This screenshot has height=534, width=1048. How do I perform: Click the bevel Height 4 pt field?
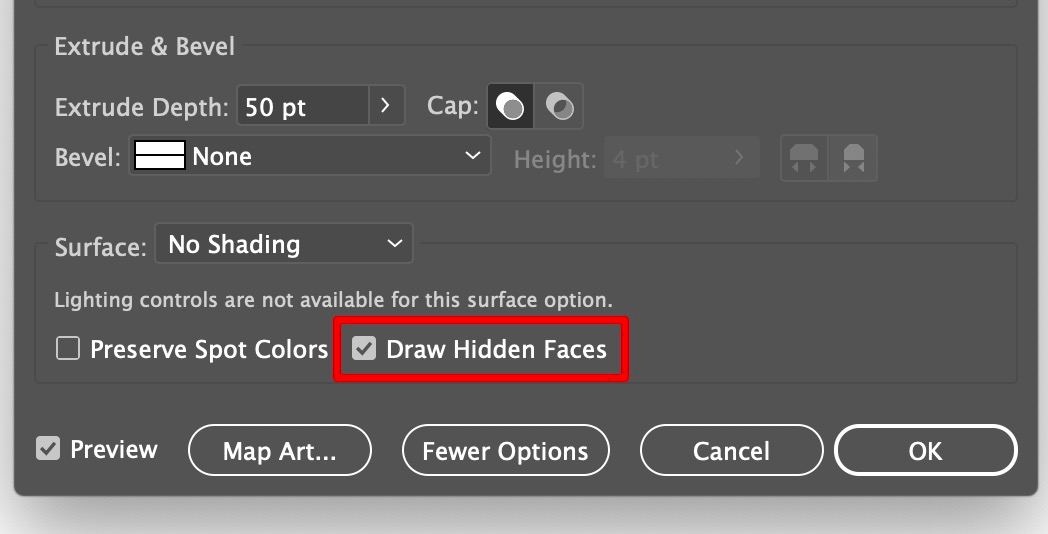pyautogui.click(x=664, y=158)
